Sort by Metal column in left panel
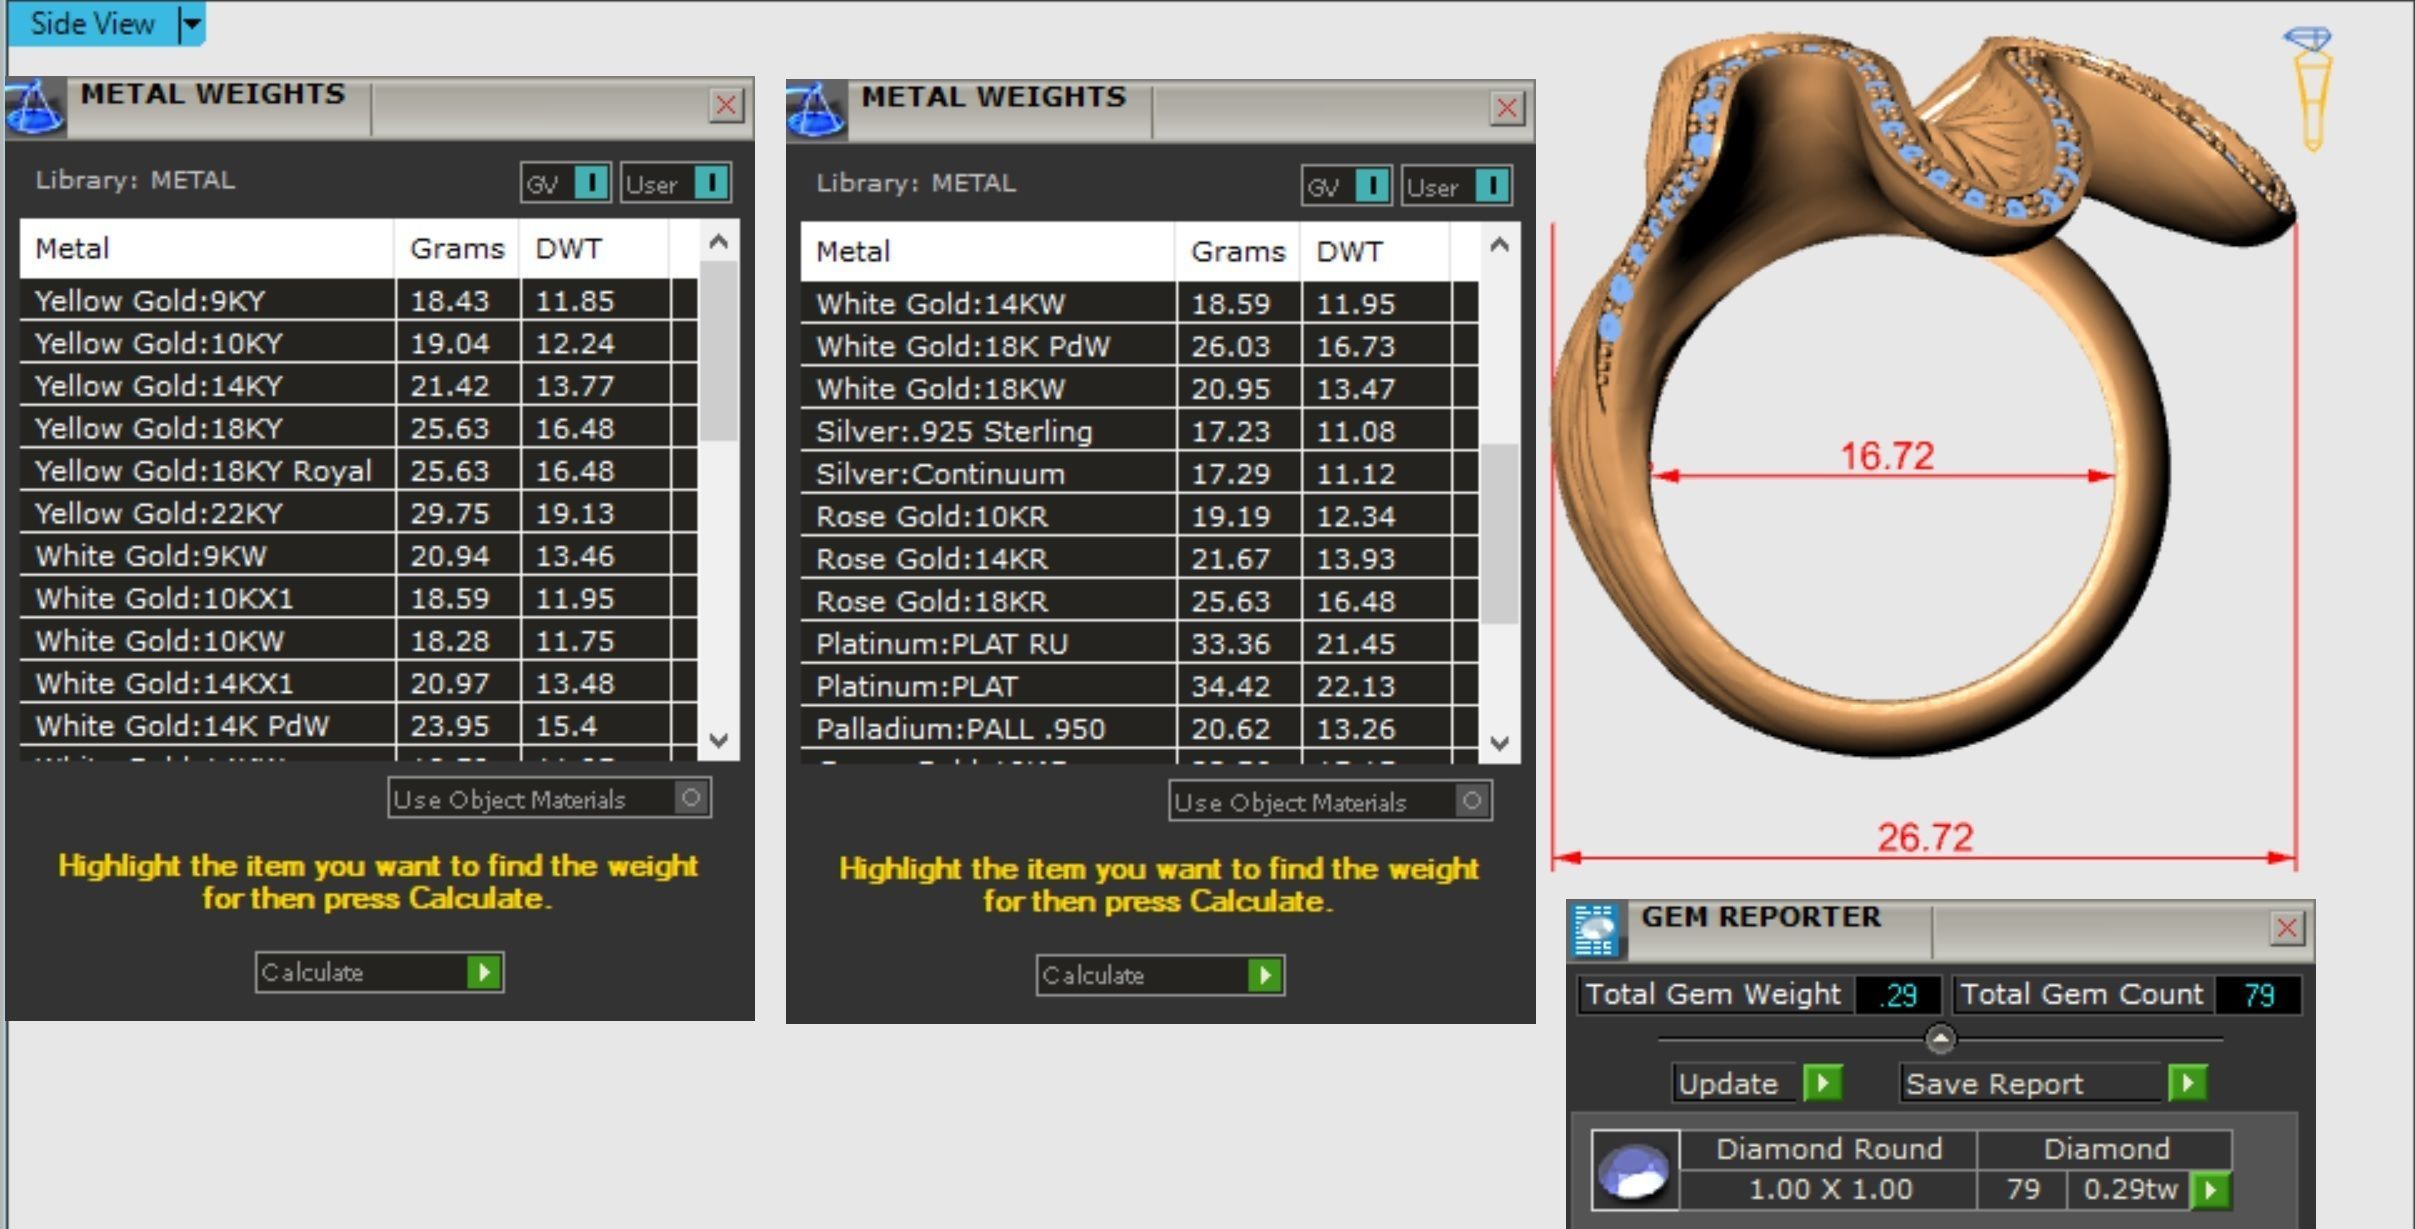 [206, 248]
